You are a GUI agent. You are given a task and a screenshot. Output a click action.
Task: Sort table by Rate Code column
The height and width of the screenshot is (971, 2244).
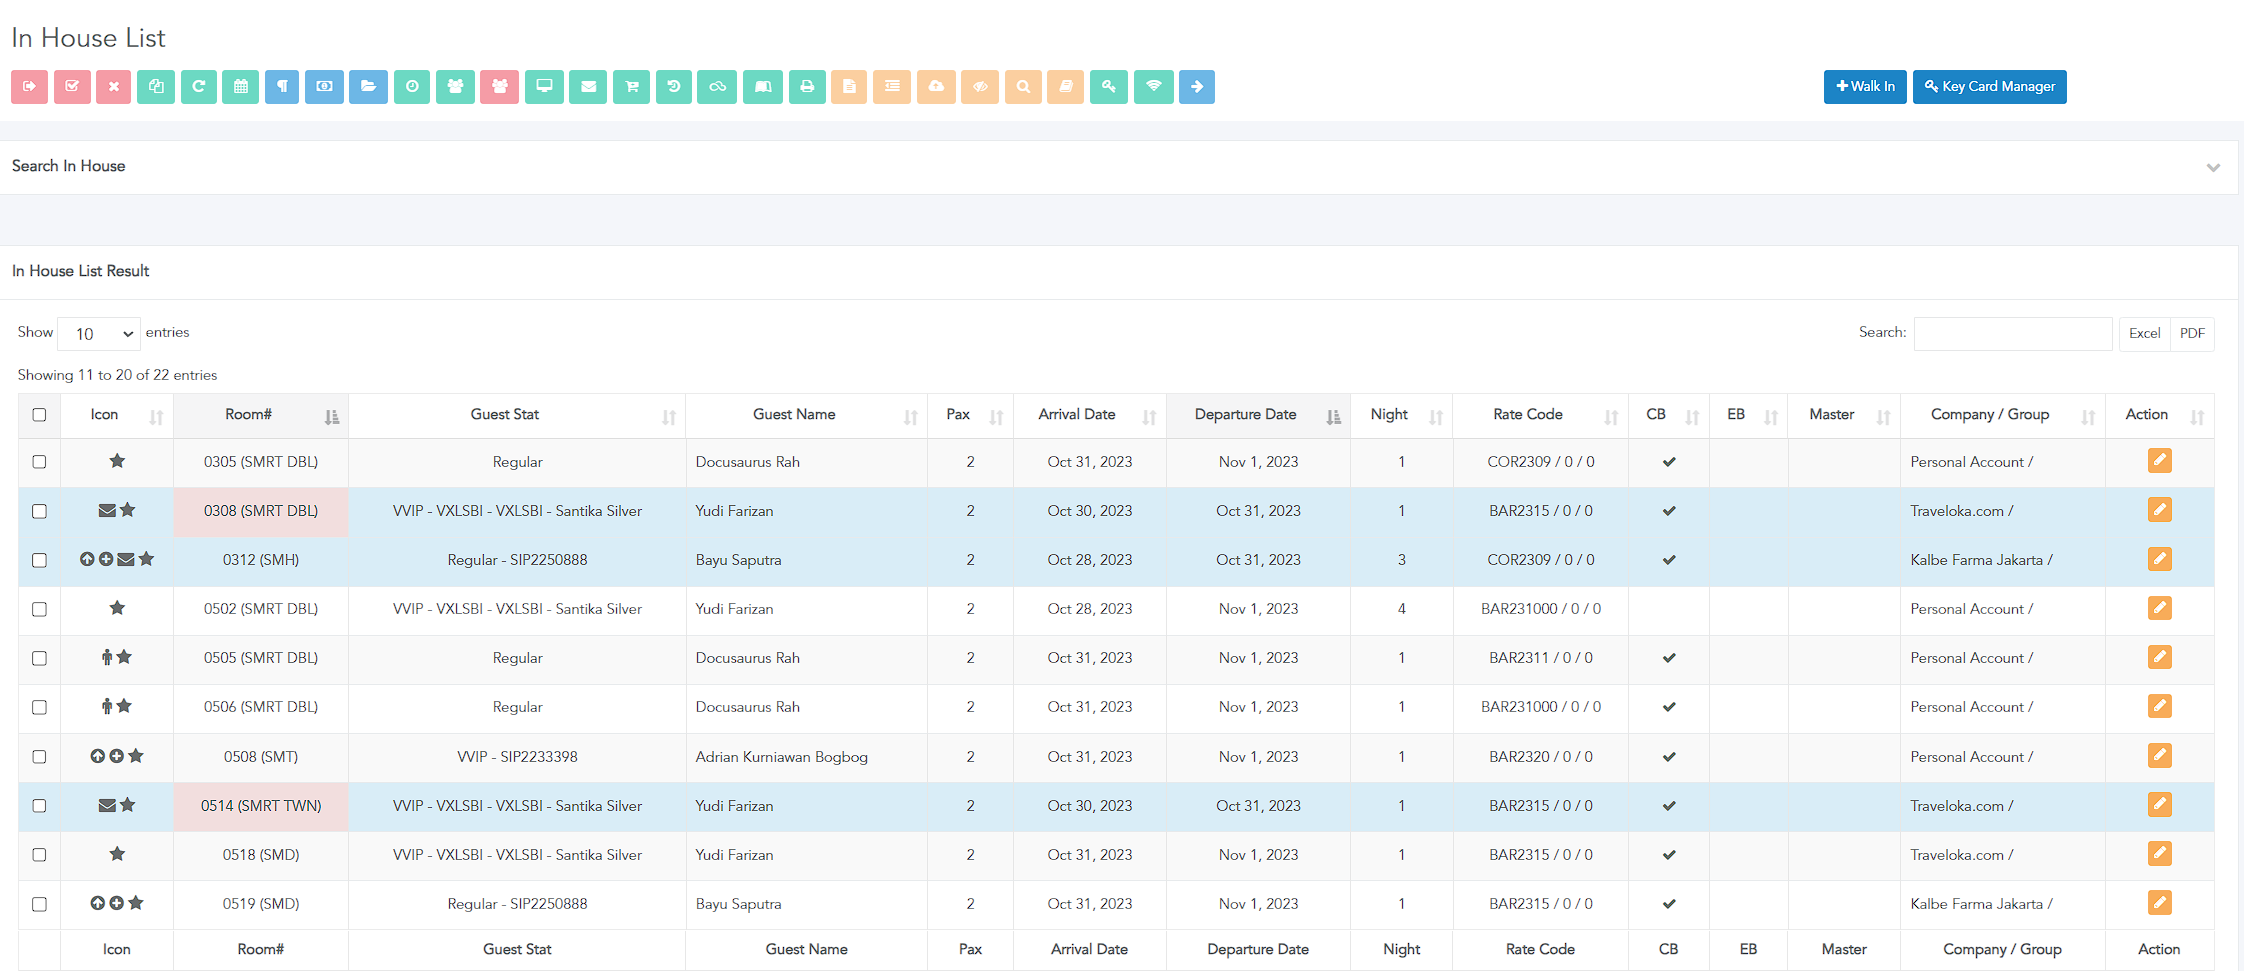coord(1540,415)
